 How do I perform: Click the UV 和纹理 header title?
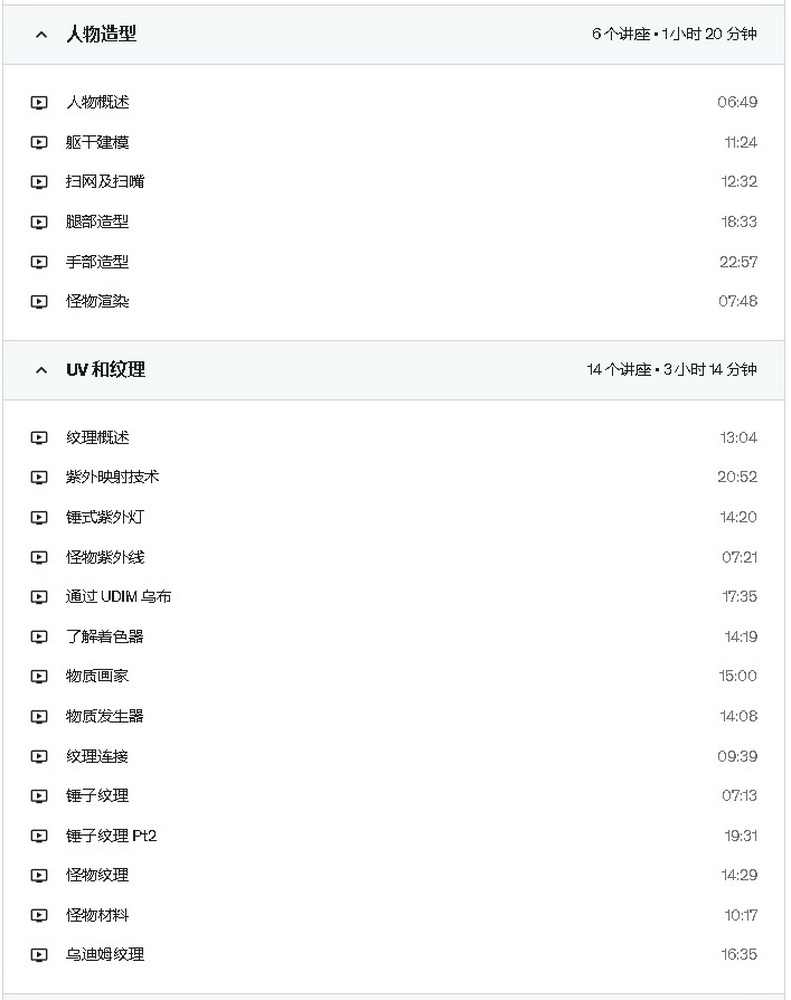coord(106,369)
